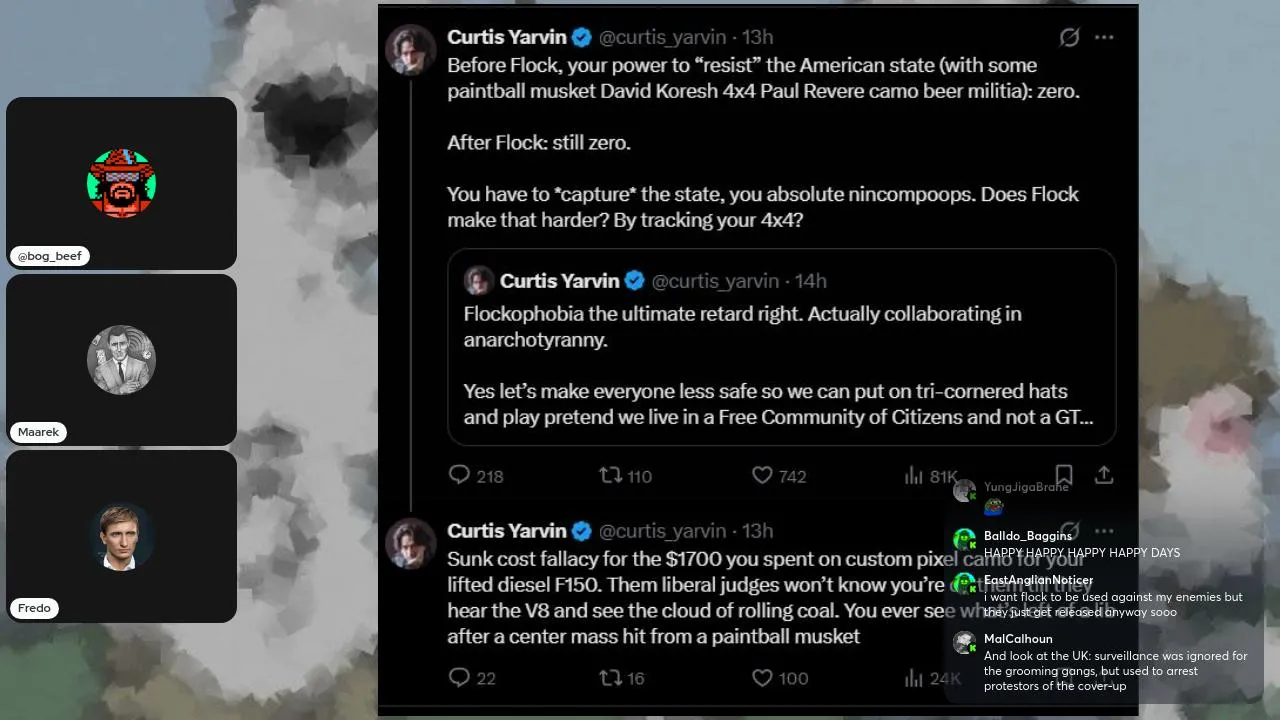Open the @curtis_yarvin handle on first tweet
Screen dimensions: 1280x720
tap(662, 37)
